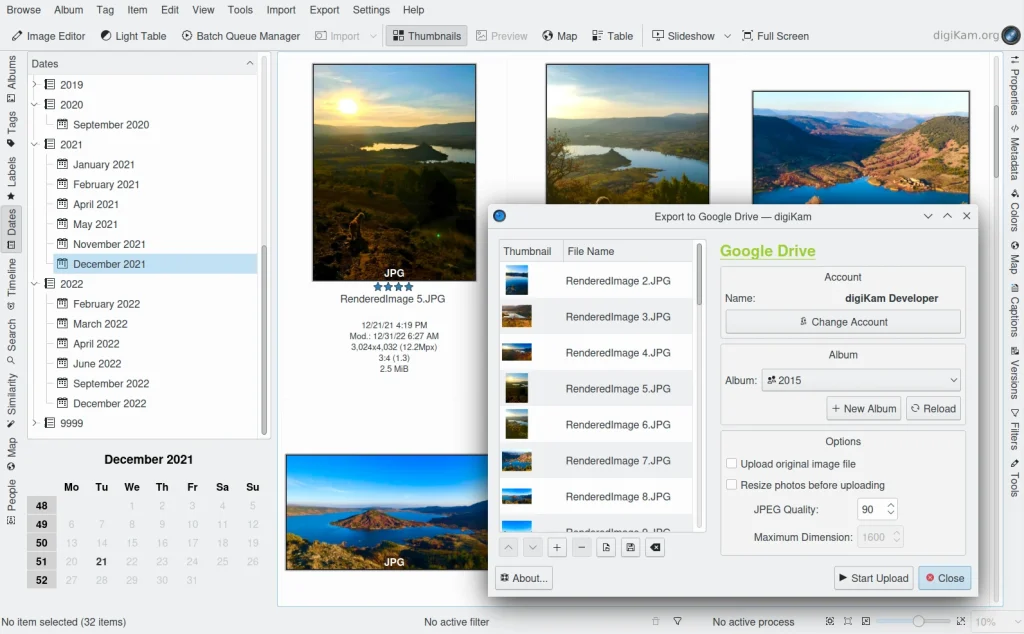Open the Light Table

coord(133,36)
